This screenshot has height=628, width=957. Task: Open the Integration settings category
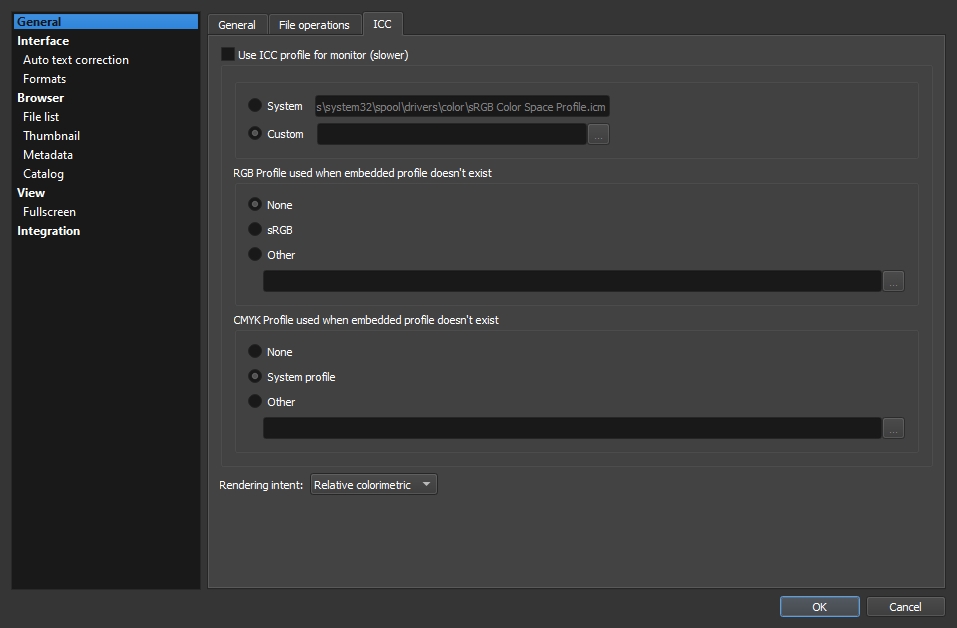pyautogui.click(x=48, y=231)
